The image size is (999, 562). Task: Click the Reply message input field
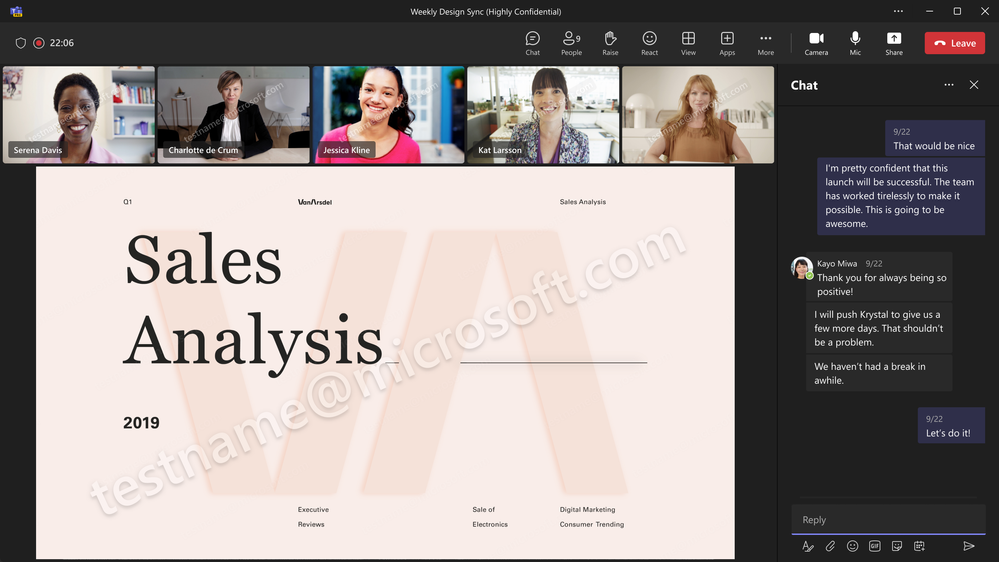pyautogui.click(x=888, y=519)
